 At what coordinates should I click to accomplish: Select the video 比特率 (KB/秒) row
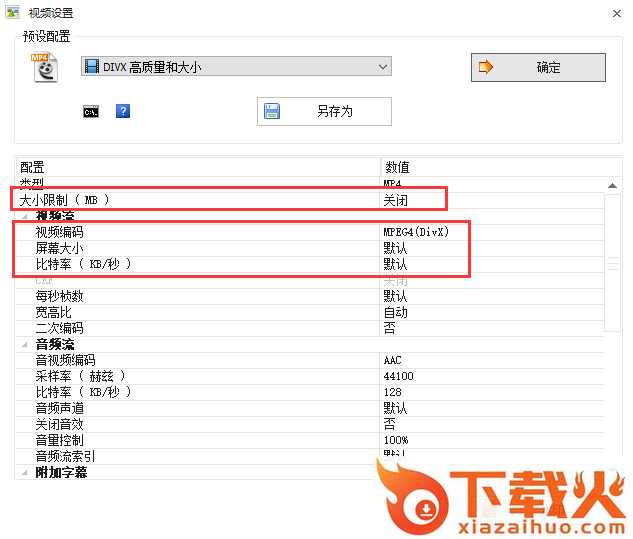pyautogui.click(x=83, y=264)
